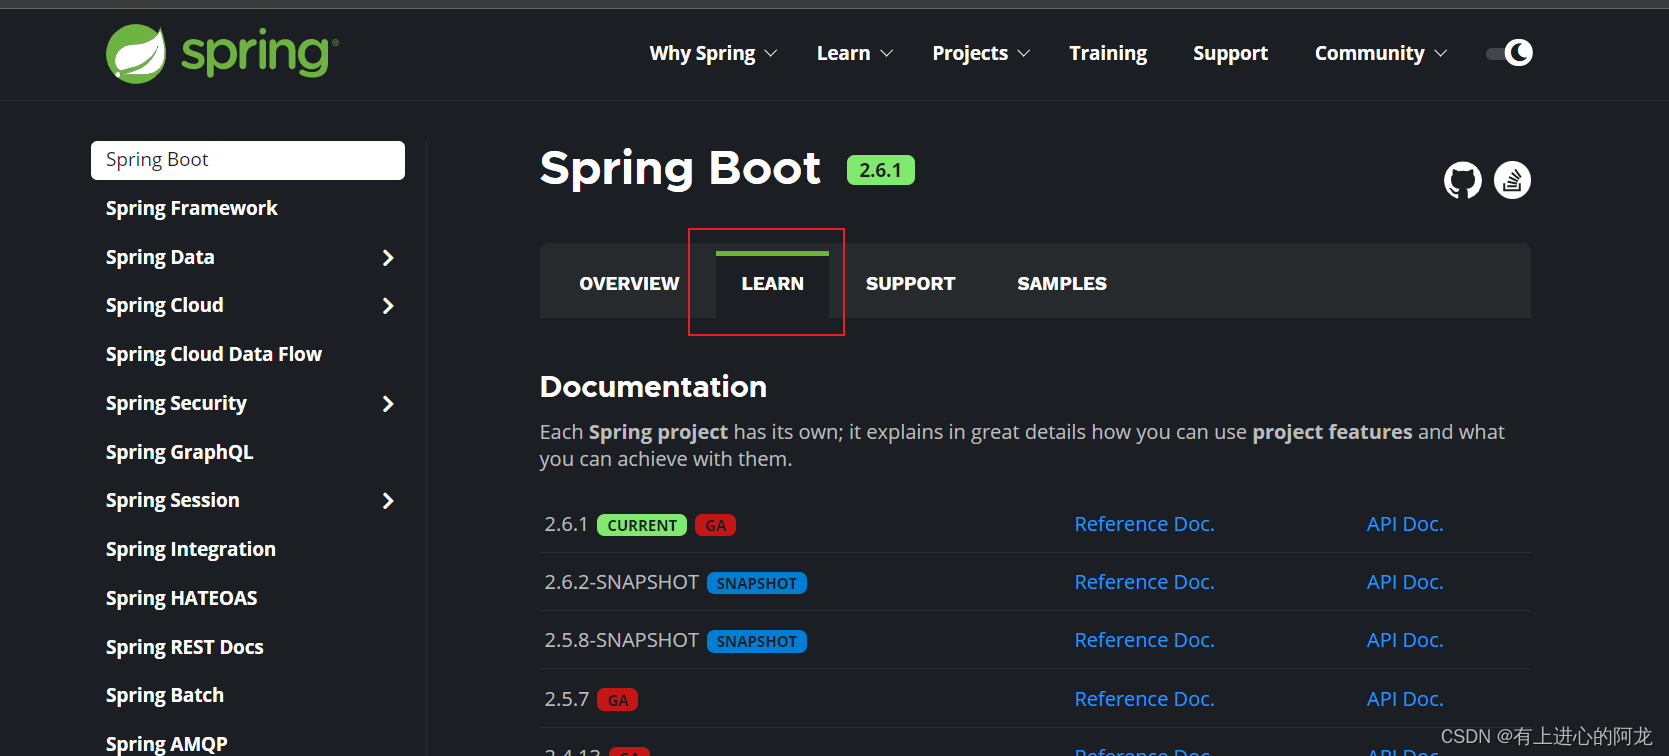Open Spring Framework in the sidebar
This screenshot has width=1669, height=756.
tap(192, 208)
